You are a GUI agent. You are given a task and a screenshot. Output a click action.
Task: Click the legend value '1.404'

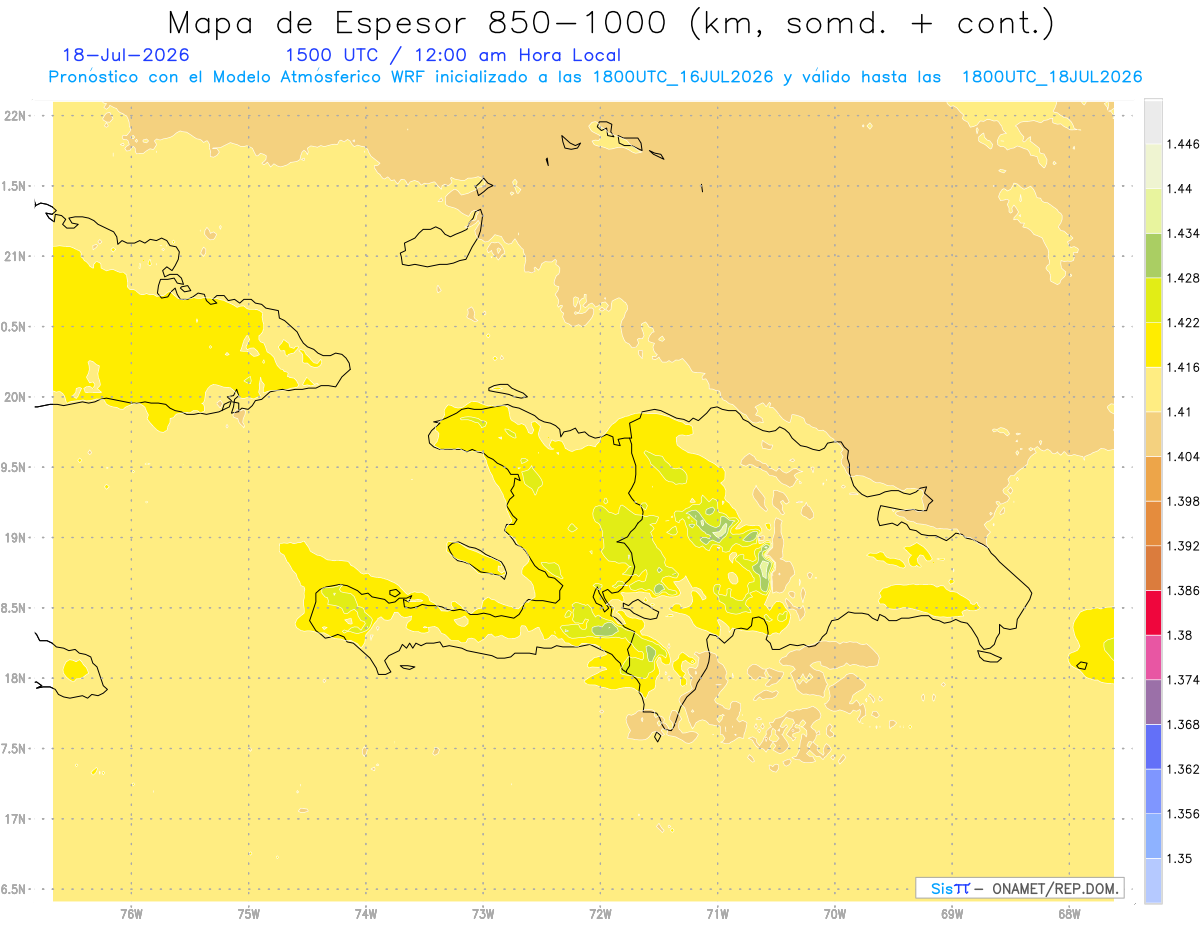(1183, 456)
